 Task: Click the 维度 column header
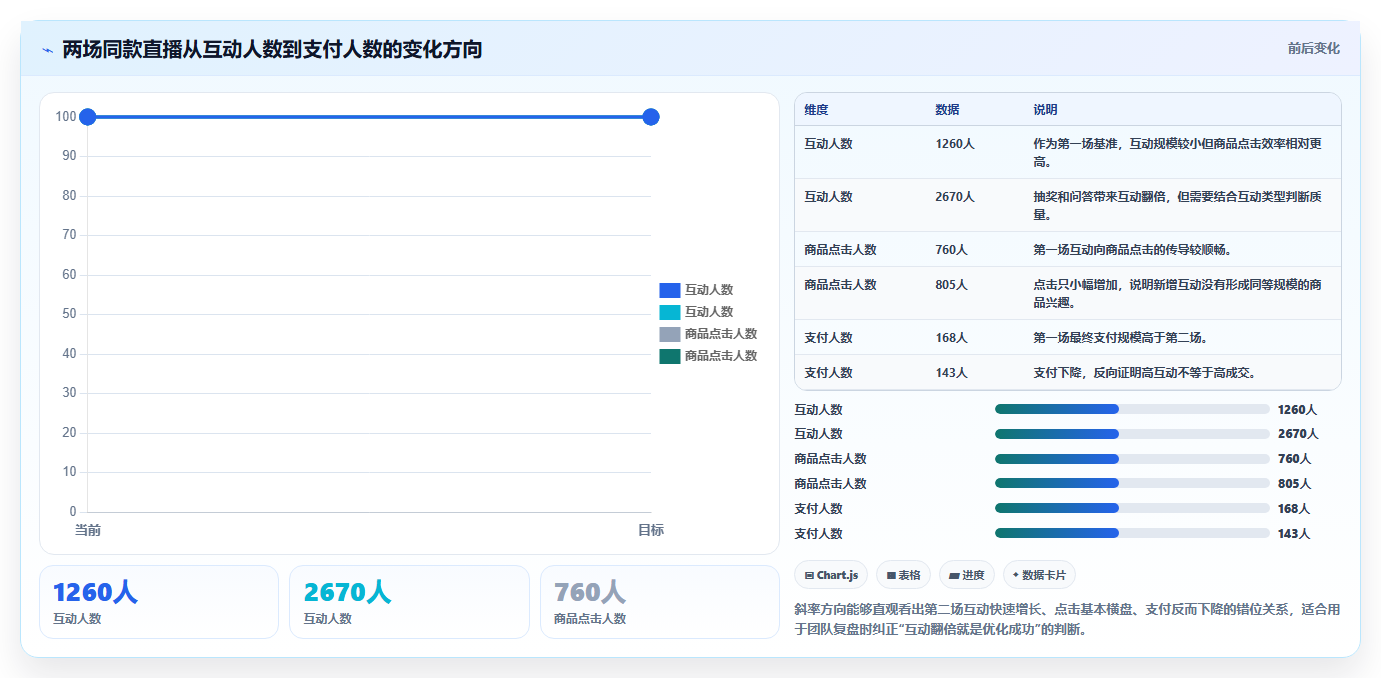[816, 110]
